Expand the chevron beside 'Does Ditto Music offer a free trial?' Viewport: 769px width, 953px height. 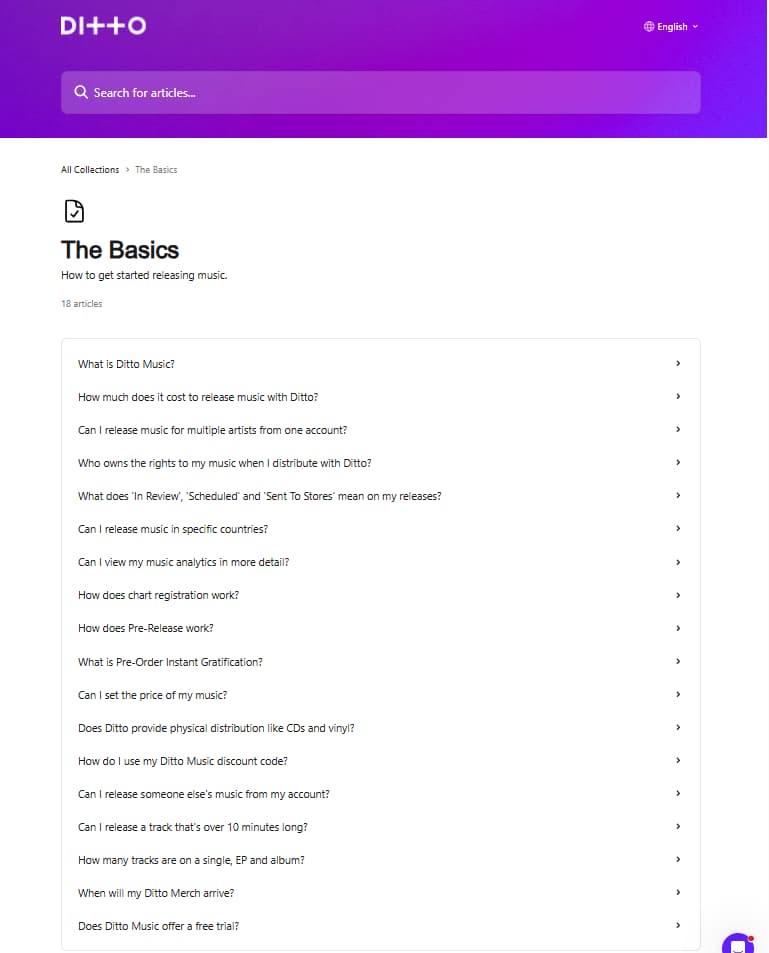tap(677, 925)
